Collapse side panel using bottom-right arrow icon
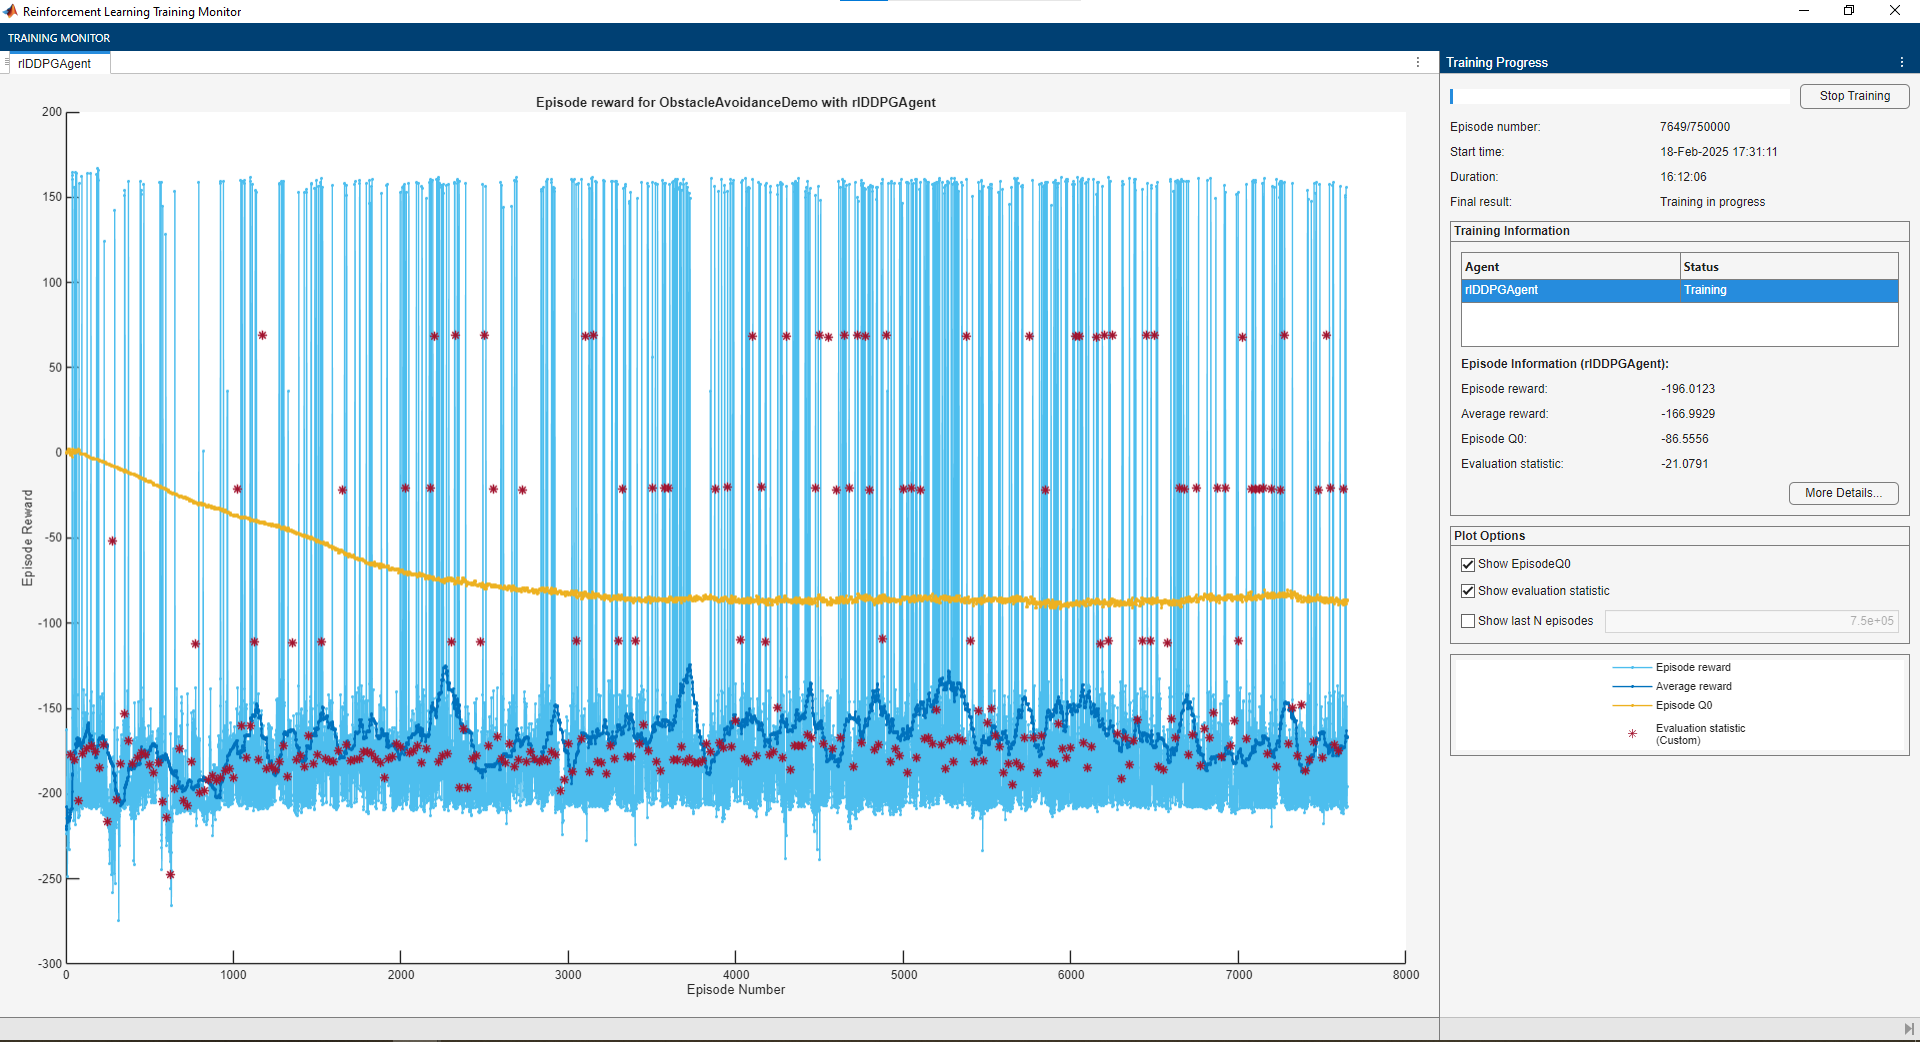The width and height of the screenshot is (1920, 1042). (x=1908, y=1029)
